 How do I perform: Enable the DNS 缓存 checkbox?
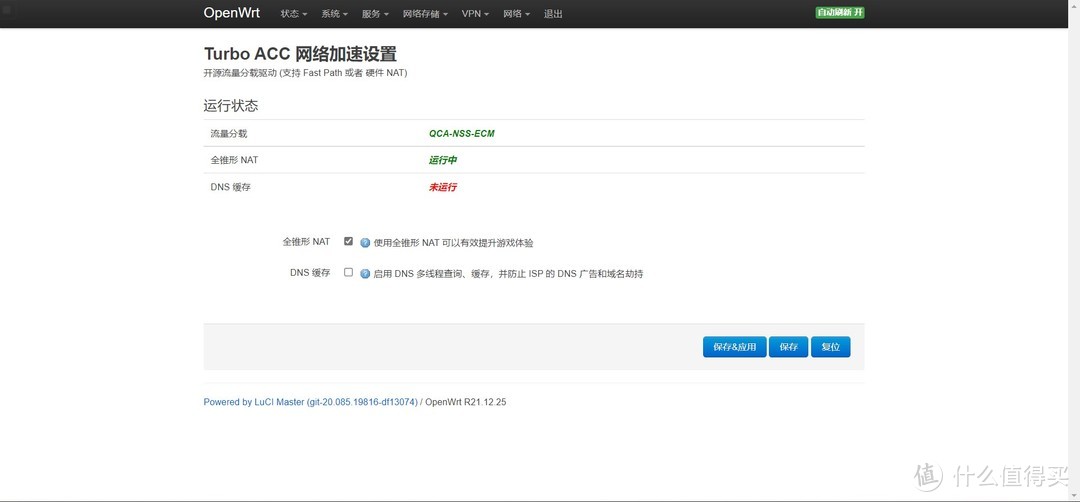[349, 272]
